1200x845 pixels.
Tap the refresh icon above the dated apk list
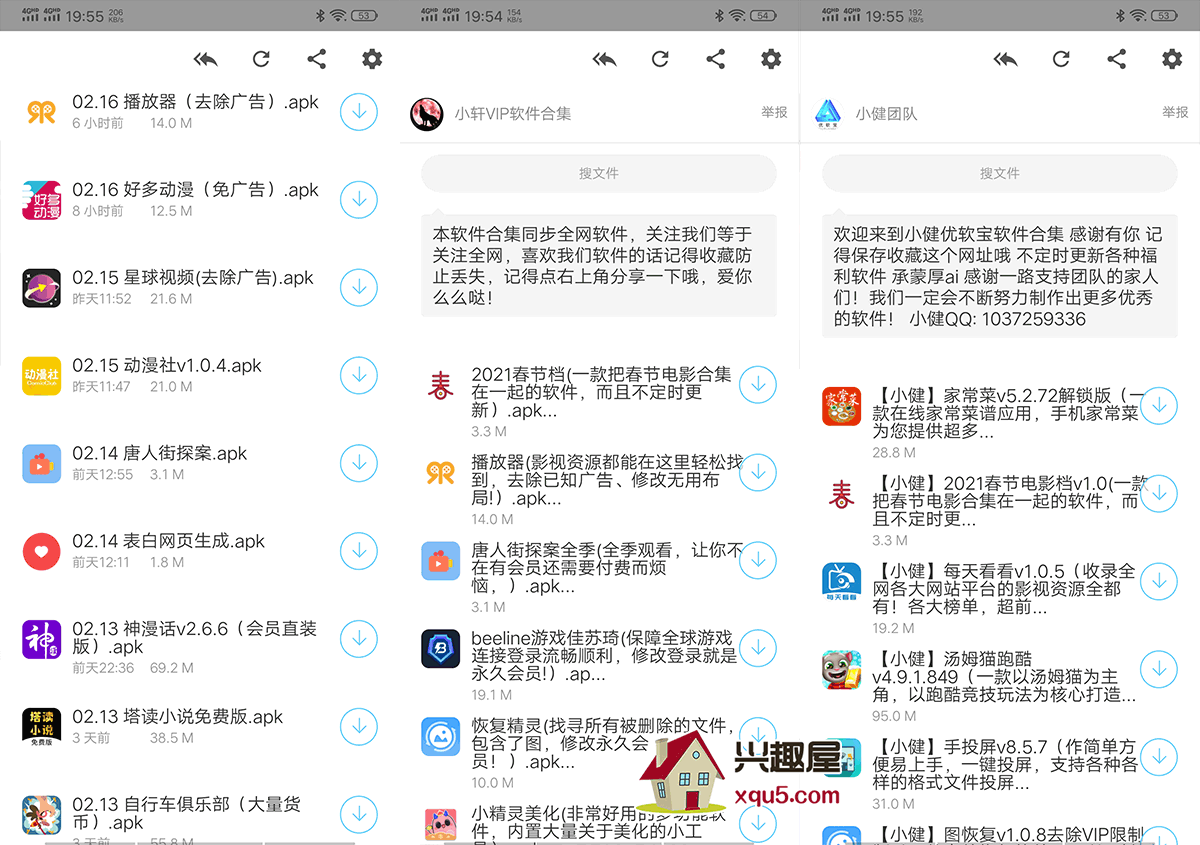coord(261,59)
